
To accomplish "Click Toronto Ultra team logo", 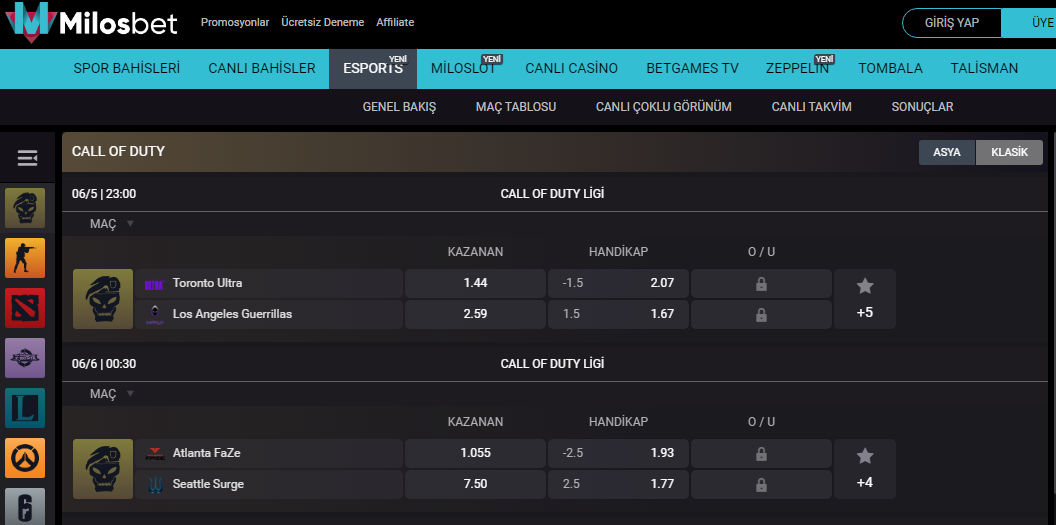I will coord(154,284).
